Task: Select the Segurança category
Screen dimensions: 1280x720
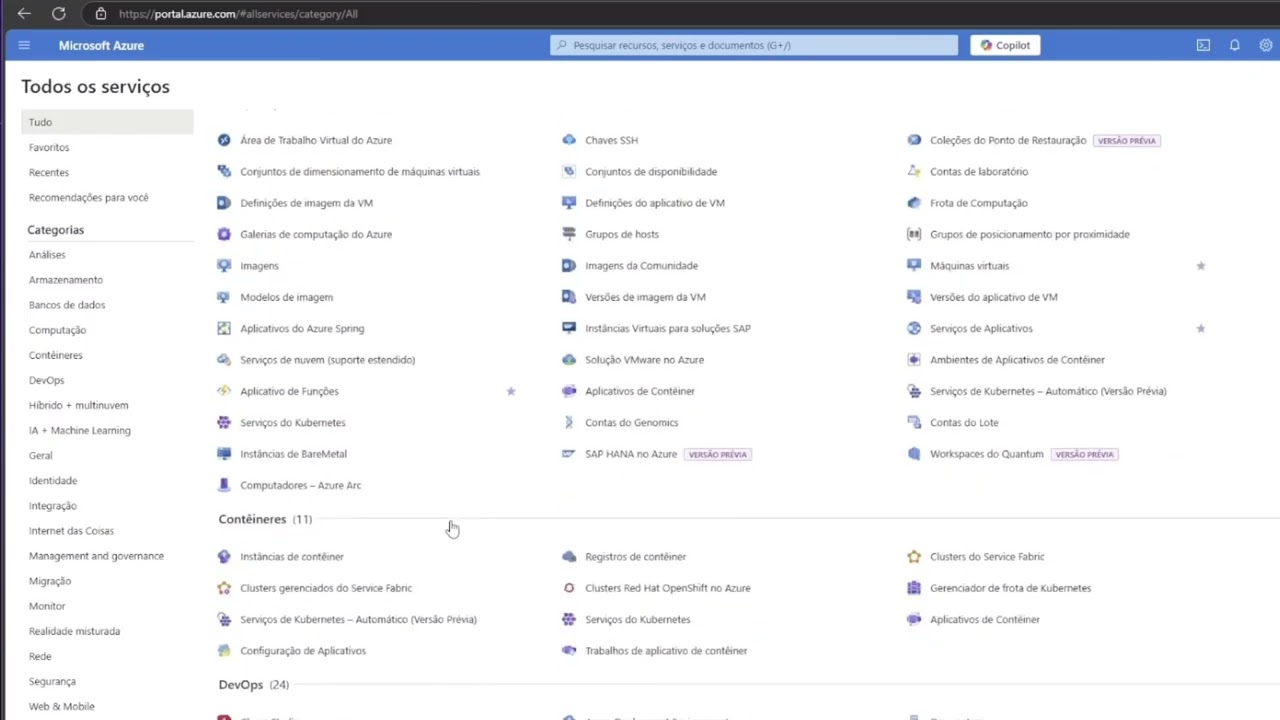Action: [x=52, y=681]
